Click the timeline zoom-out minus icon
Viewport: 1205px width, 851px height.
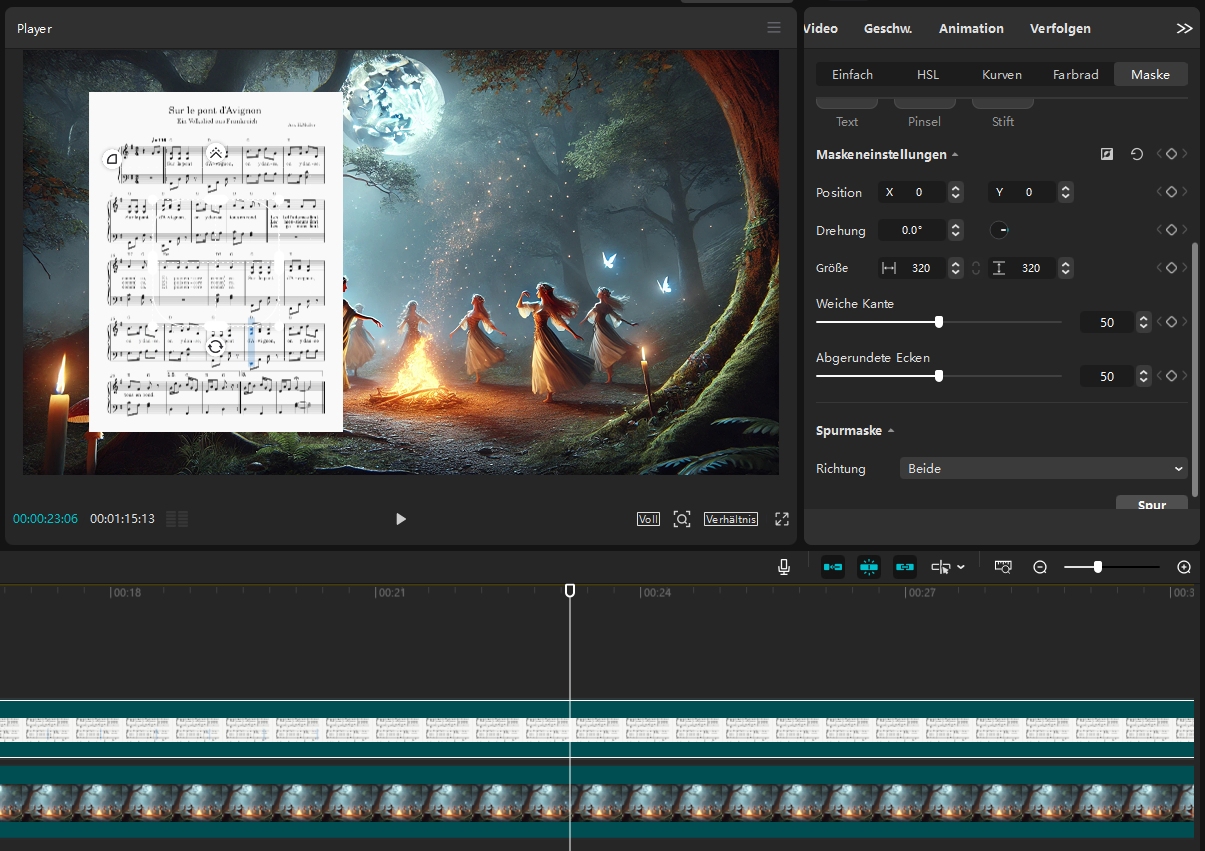coord(1040,567)
